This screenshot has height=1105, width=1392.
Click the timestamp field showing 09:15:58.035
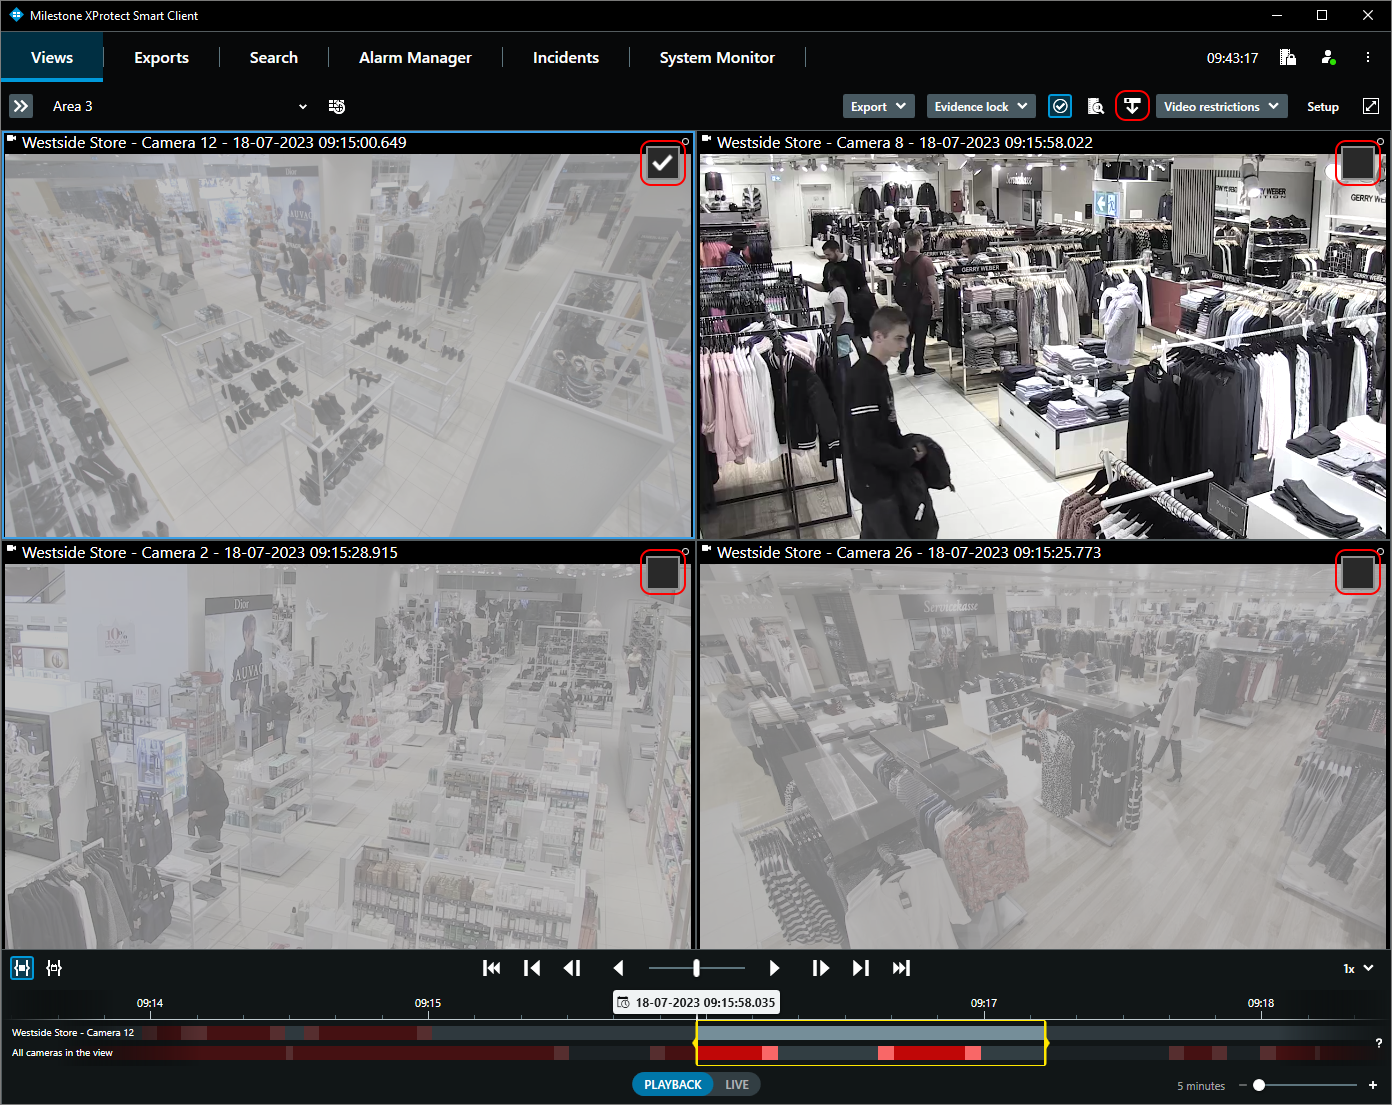[695, 1002]
